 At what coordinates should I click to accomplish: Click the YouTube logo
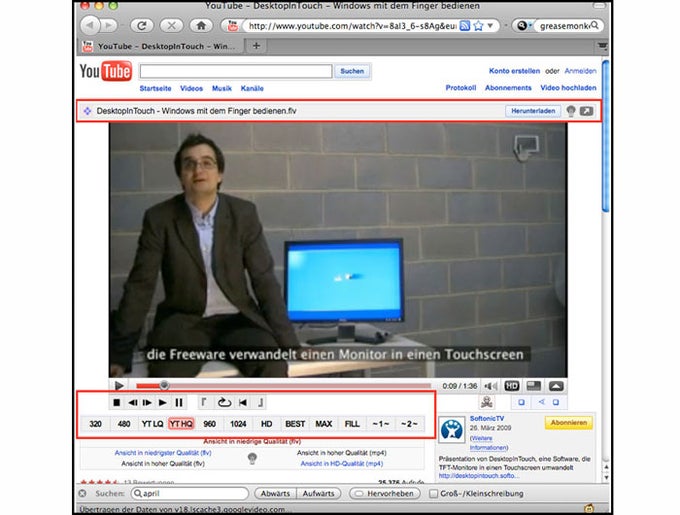pyautogui.click(x=105, y=71)
